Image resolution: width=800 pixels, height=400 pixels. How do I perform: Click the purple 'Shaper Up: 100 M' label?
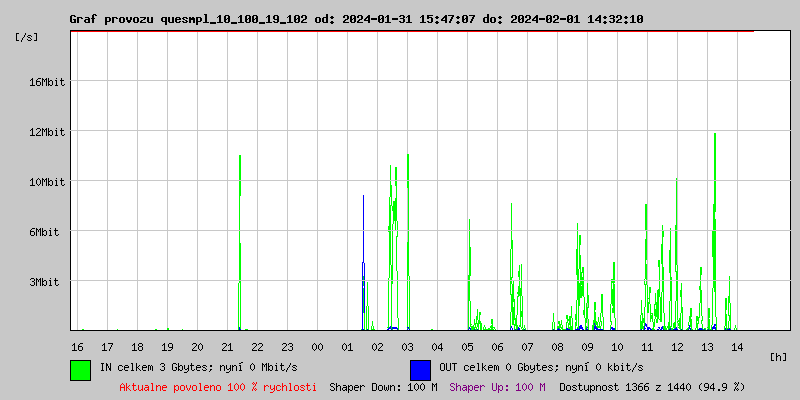497,387
